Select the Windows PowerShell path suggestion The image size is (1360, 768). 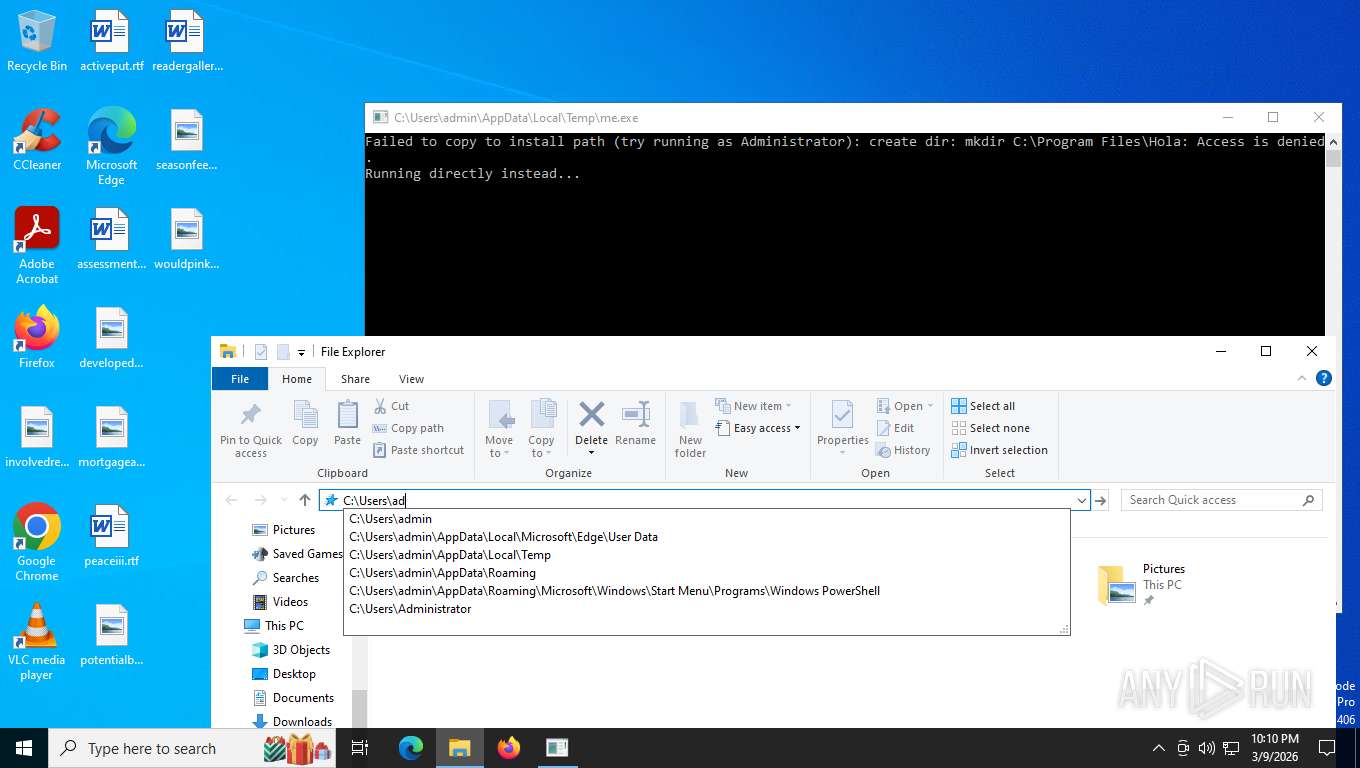[x=706, y=591]
